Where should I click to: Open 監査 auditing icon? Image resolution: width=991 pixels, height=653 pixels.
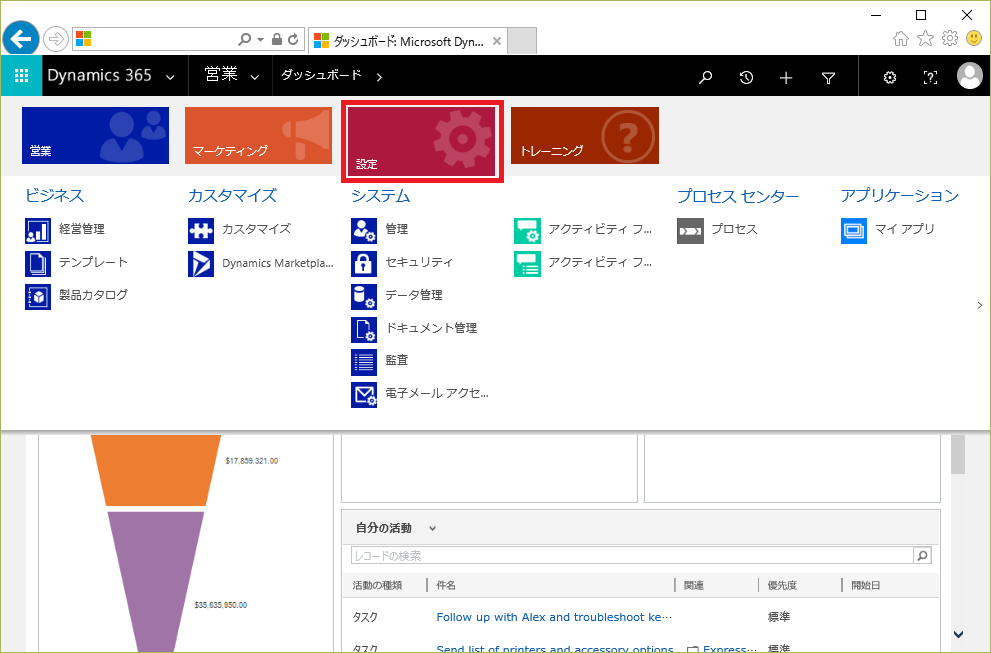coord(364,362)
